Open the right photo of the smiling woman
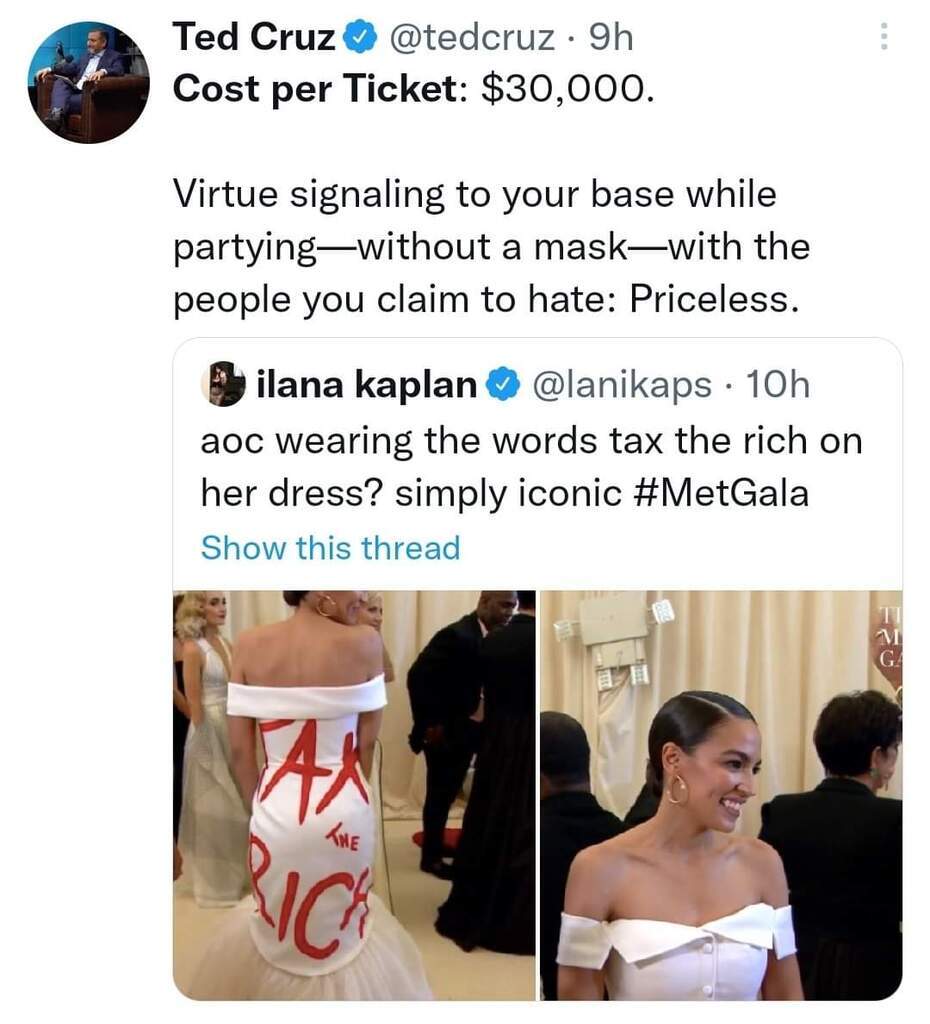Image resolution: width=930 pixels, height=1024 pixels. coord(720,795)
